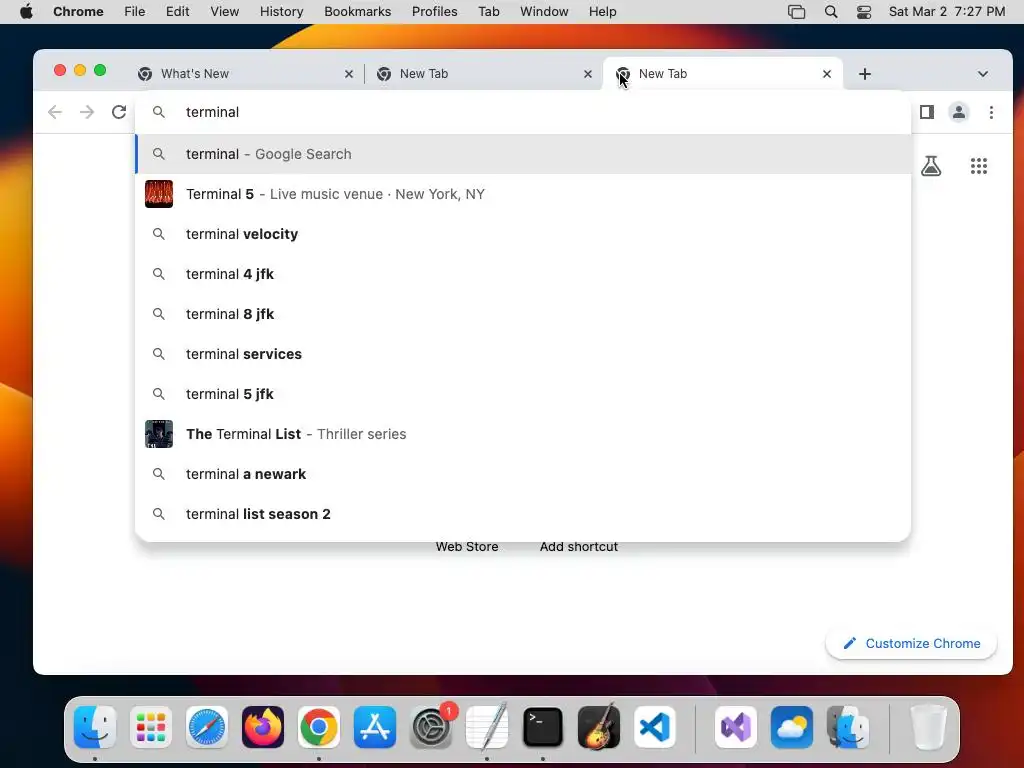Open the History menu
The image size is (1024, 768).
281,12
